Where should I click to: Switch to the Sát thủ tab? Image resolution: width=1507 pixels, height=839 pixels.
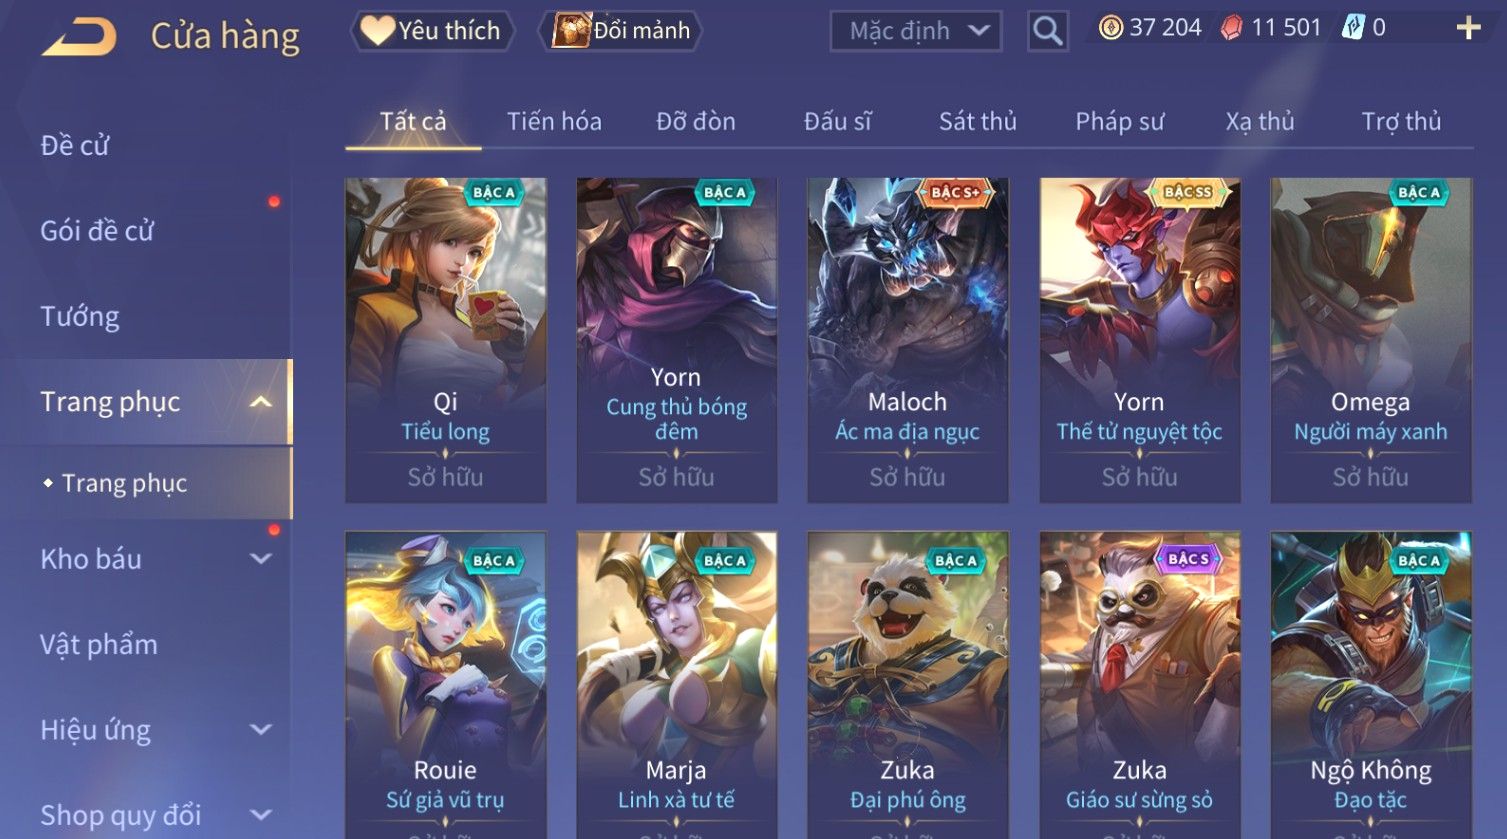pyautogui.click(x=977, y=122)
